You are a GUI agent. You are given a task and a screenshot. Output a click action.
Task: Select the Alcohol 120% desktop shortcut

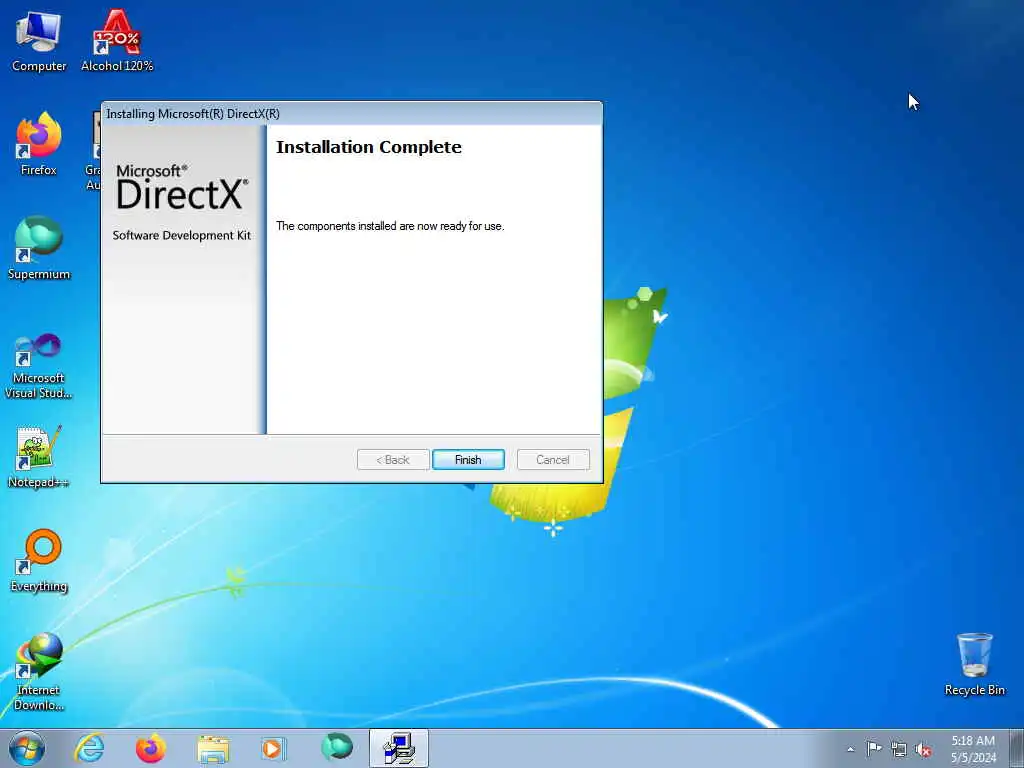117,40
